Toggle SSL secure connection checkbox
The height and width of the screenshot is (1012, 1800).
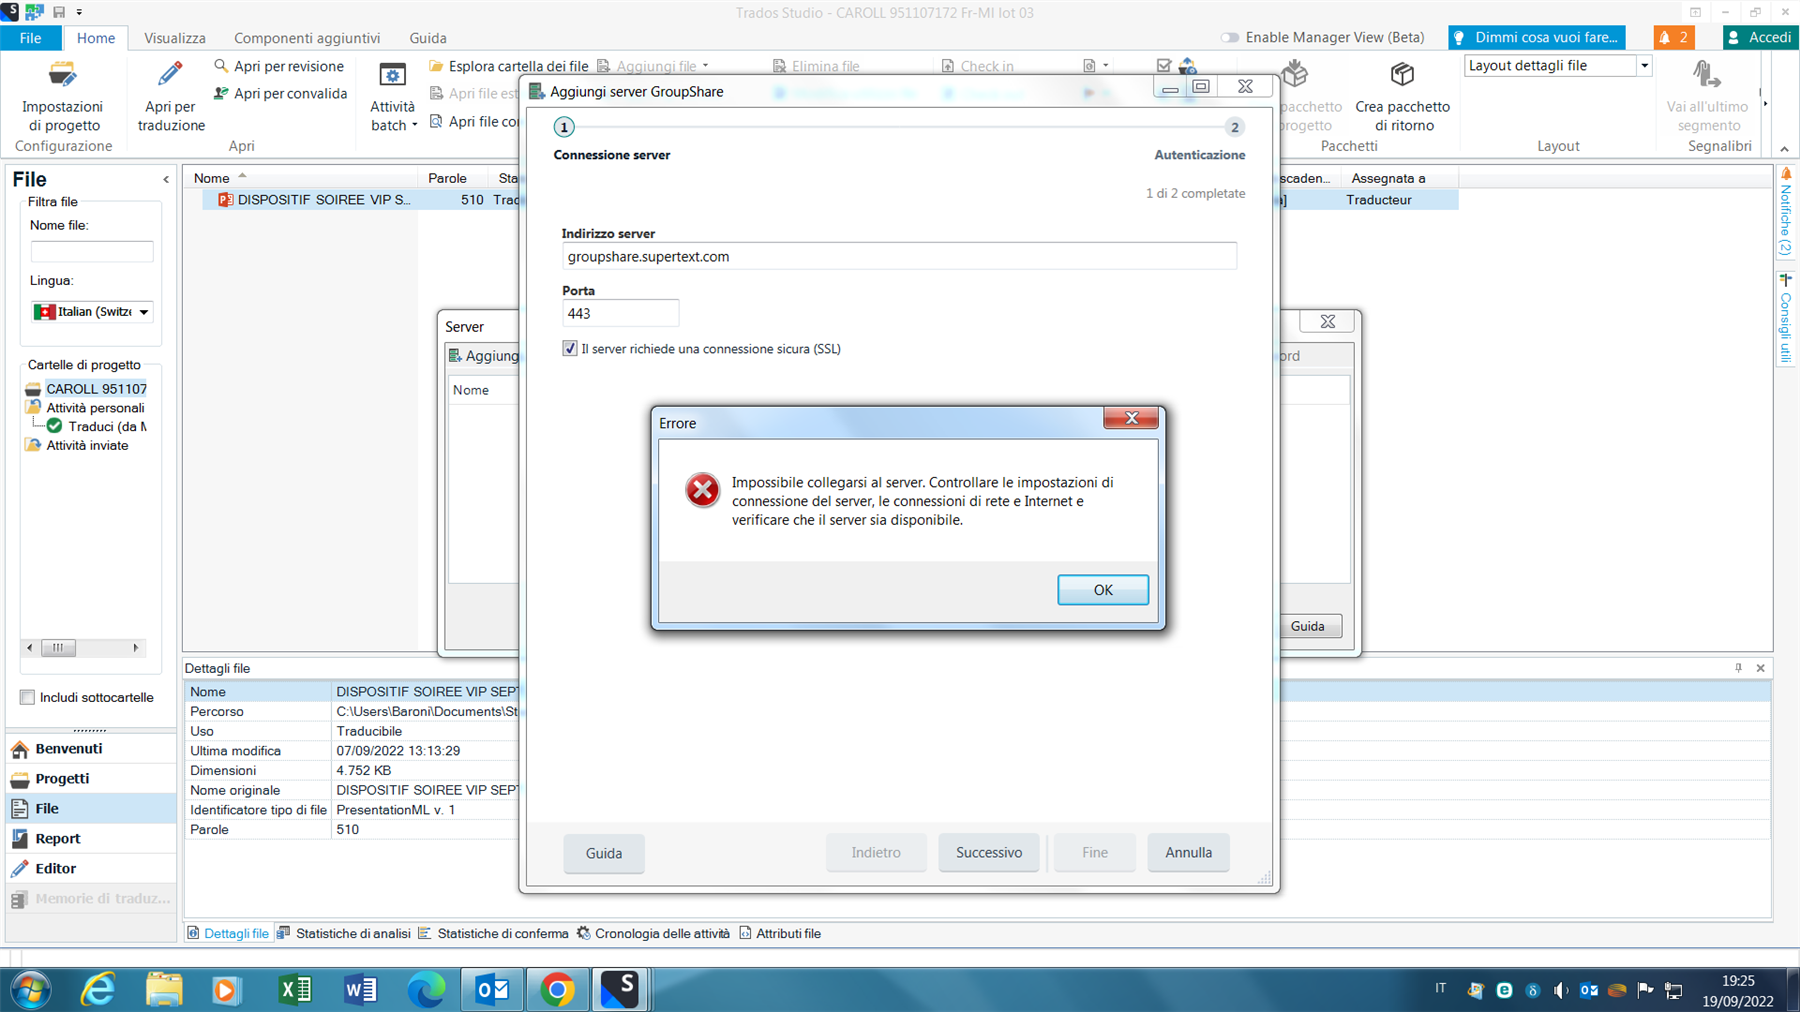click(570, 349)
